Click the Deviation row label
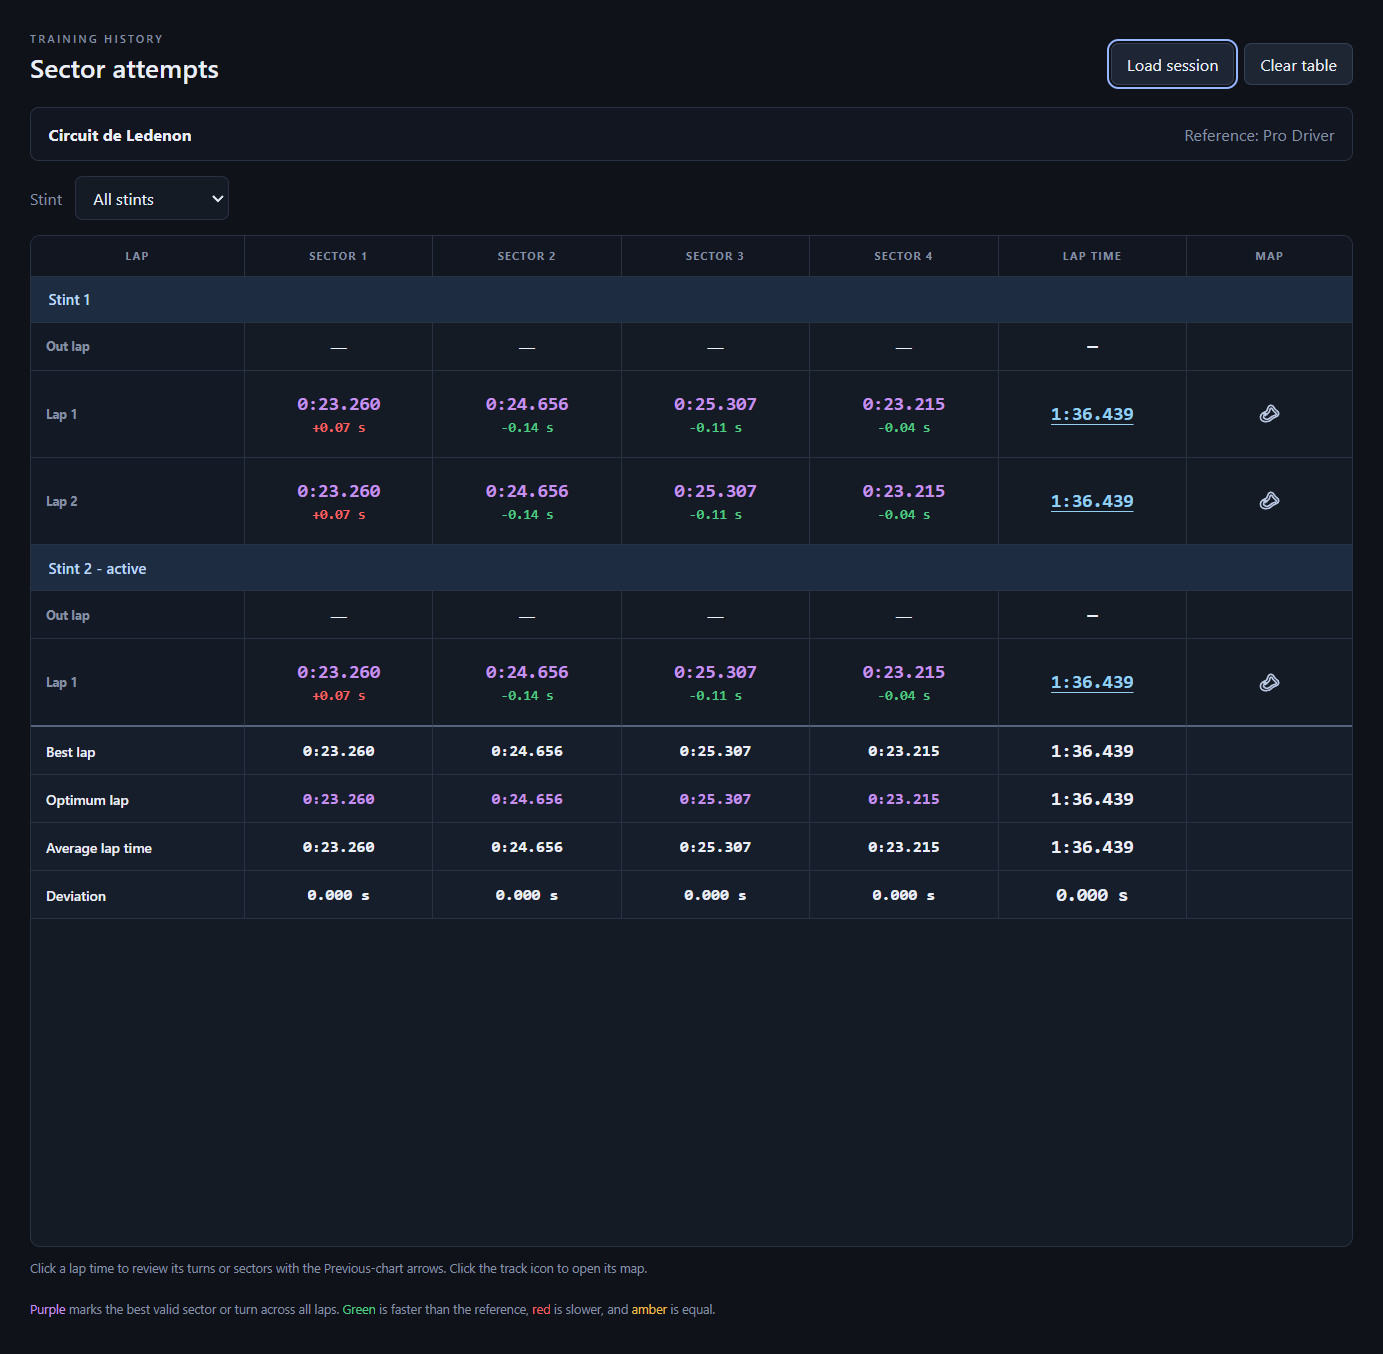This screenshot has height=1354, width=1383. (76, 896)
